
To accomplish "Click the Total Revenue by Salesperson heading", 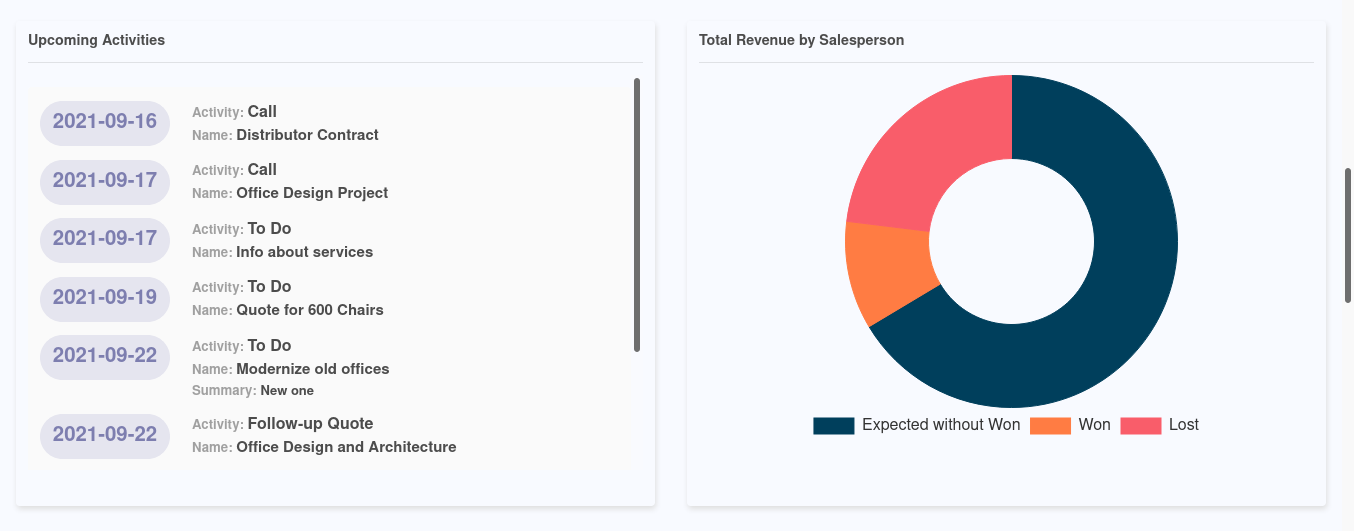I will tap(801, 41).
